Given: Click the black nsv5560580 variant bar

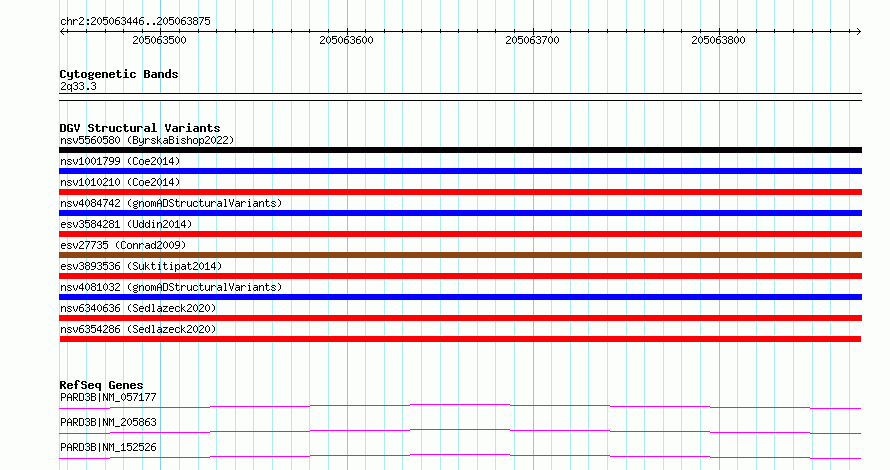Looking at the screenshot, I should [x=460, y=150].
